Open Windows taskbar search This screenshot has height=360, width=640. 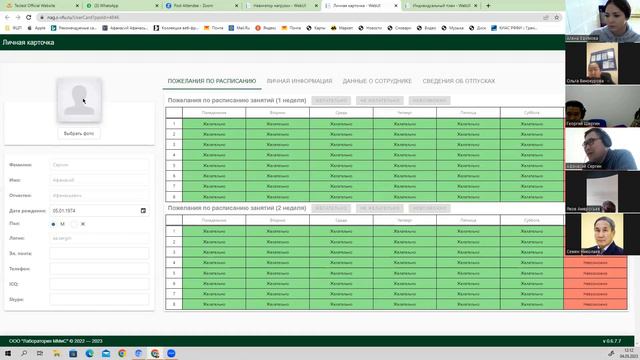click(24, 353)
